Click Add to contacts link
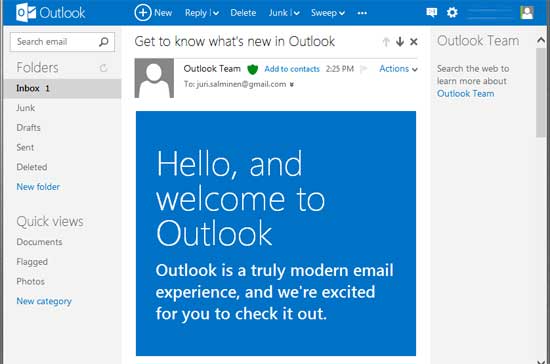This screenshot has height=364, width=550. click(x=292, y=69)
